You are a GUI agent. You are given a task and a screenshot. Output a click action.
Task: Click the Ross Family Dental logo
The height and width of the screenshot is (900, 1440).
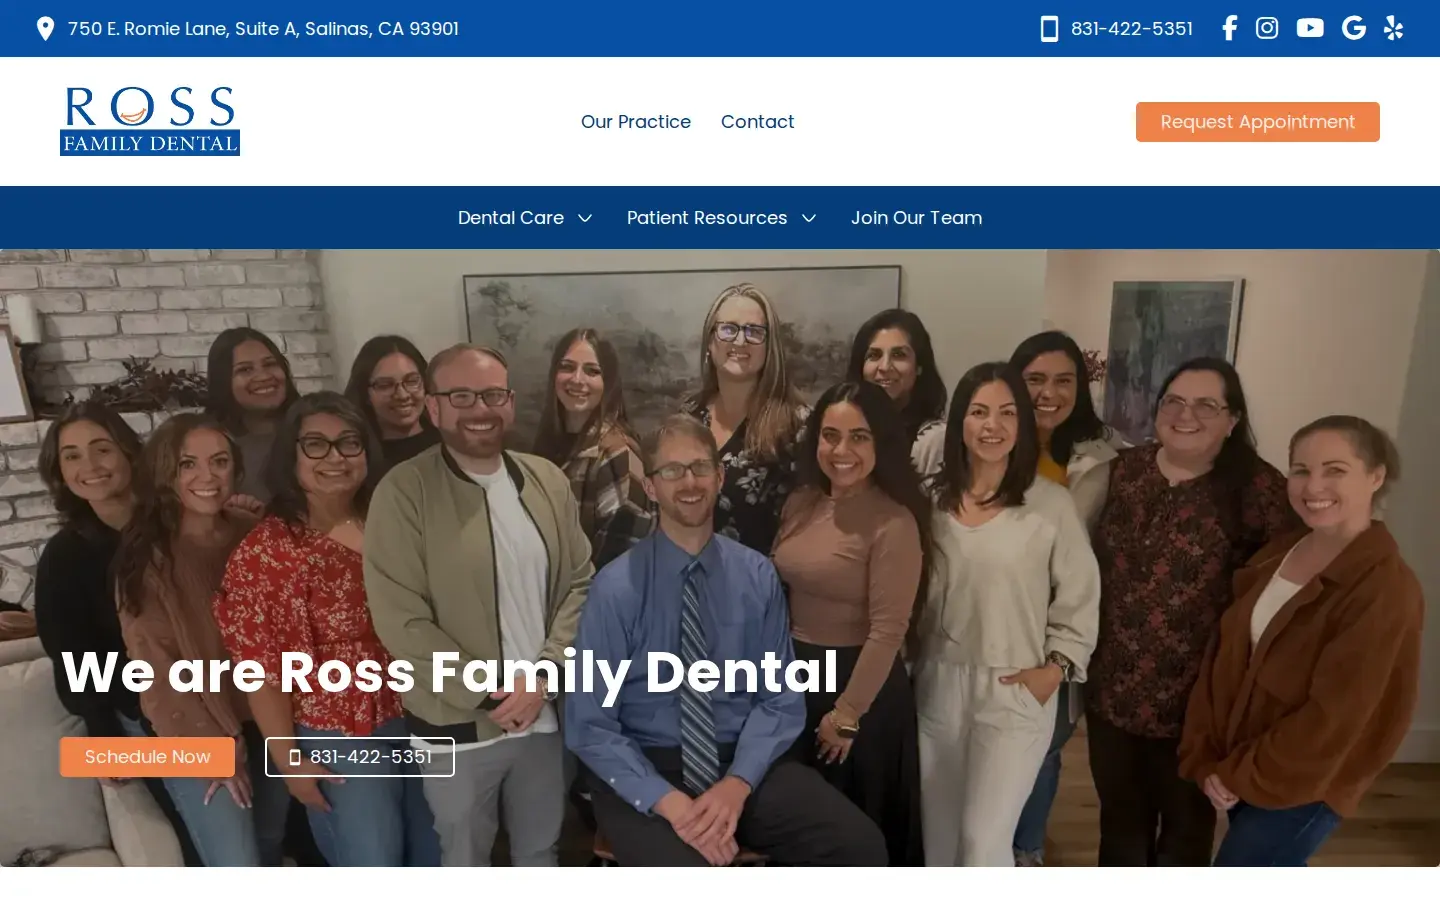[150, 121]
